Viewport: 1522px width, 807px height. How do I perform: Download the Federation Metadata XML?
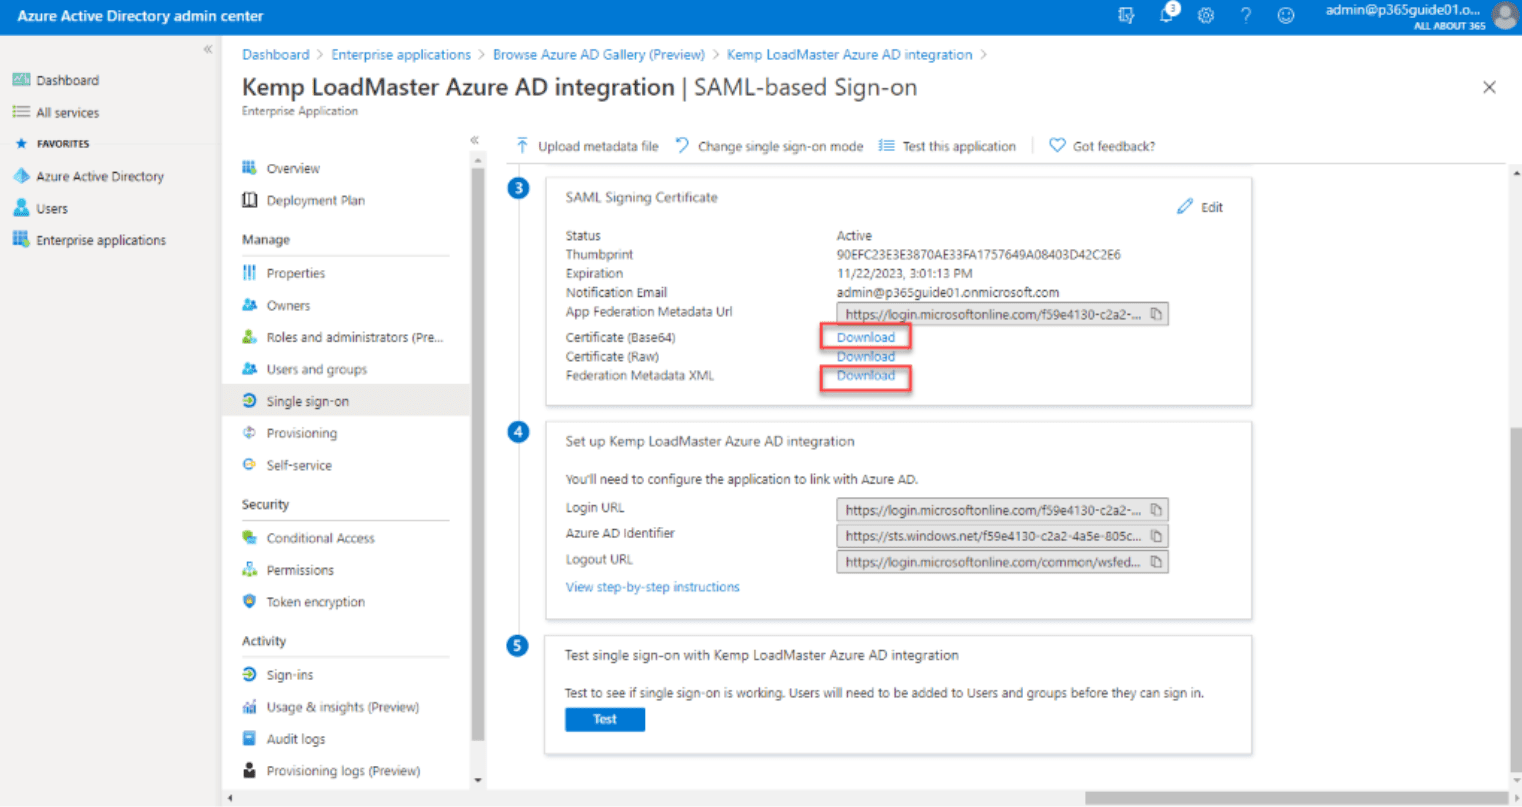[865, 376]
